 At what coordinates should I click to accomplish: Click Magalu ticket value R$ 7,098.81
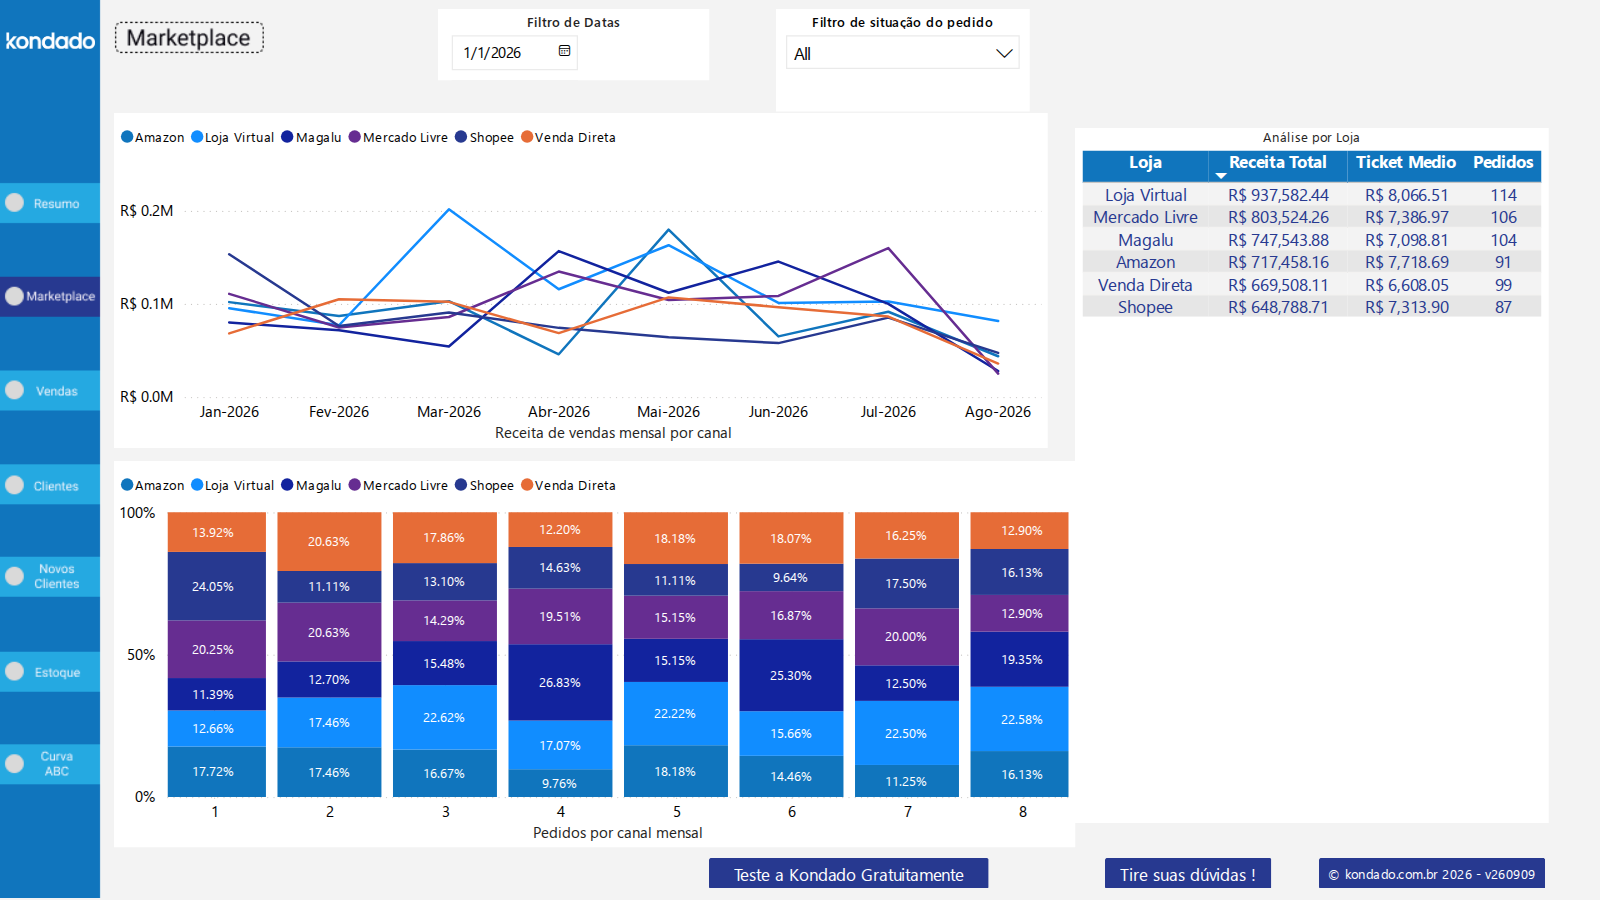(x=1406, y=240)
